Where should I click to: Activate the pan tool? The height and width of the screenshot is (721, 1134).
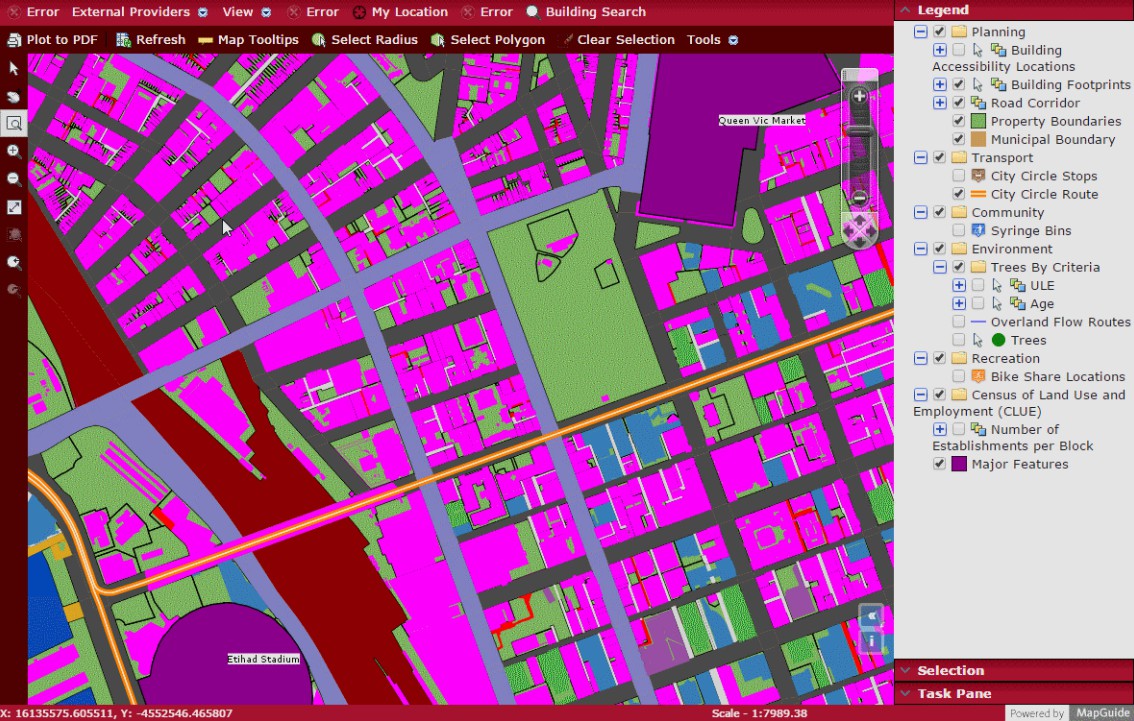(13, 96)
